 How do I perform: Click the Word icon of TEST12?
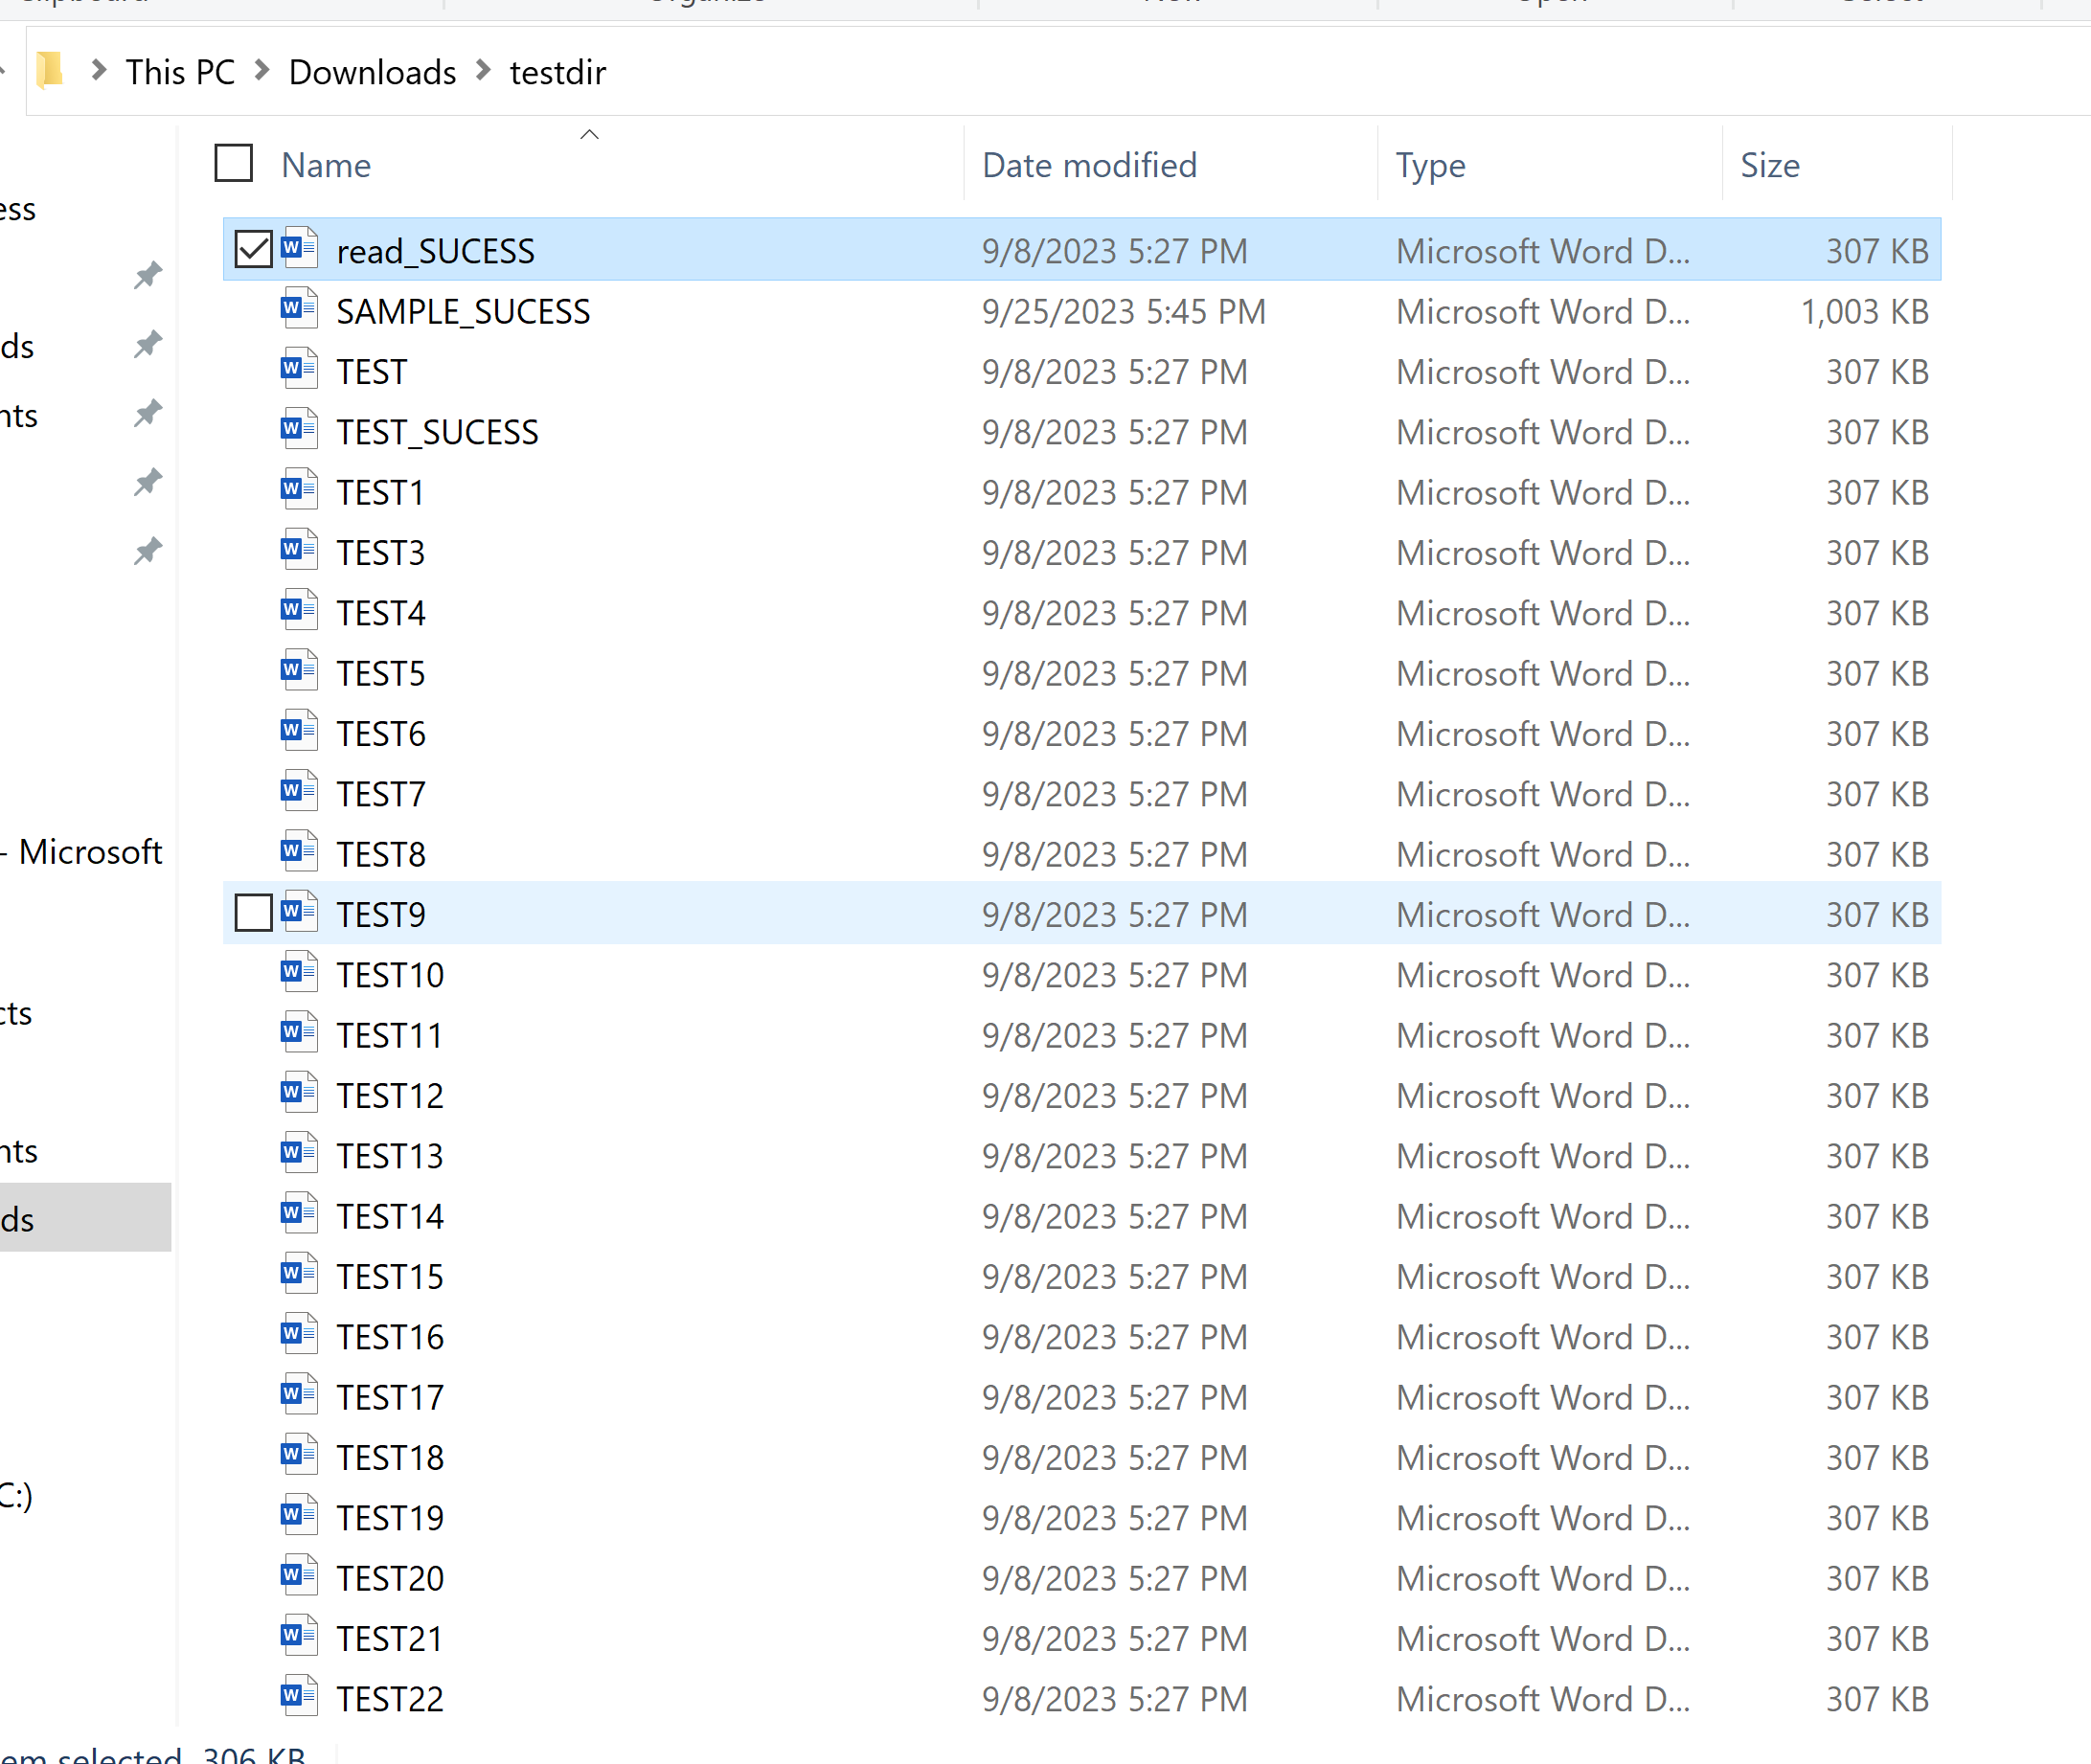(x=299, y=1093)
